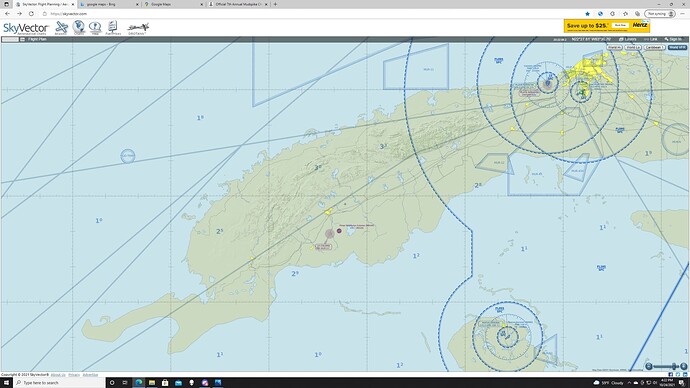Click the purple airport marker on the map
Image resolution: width=690 pixels, height=388 pixels.
pos(339,231)
